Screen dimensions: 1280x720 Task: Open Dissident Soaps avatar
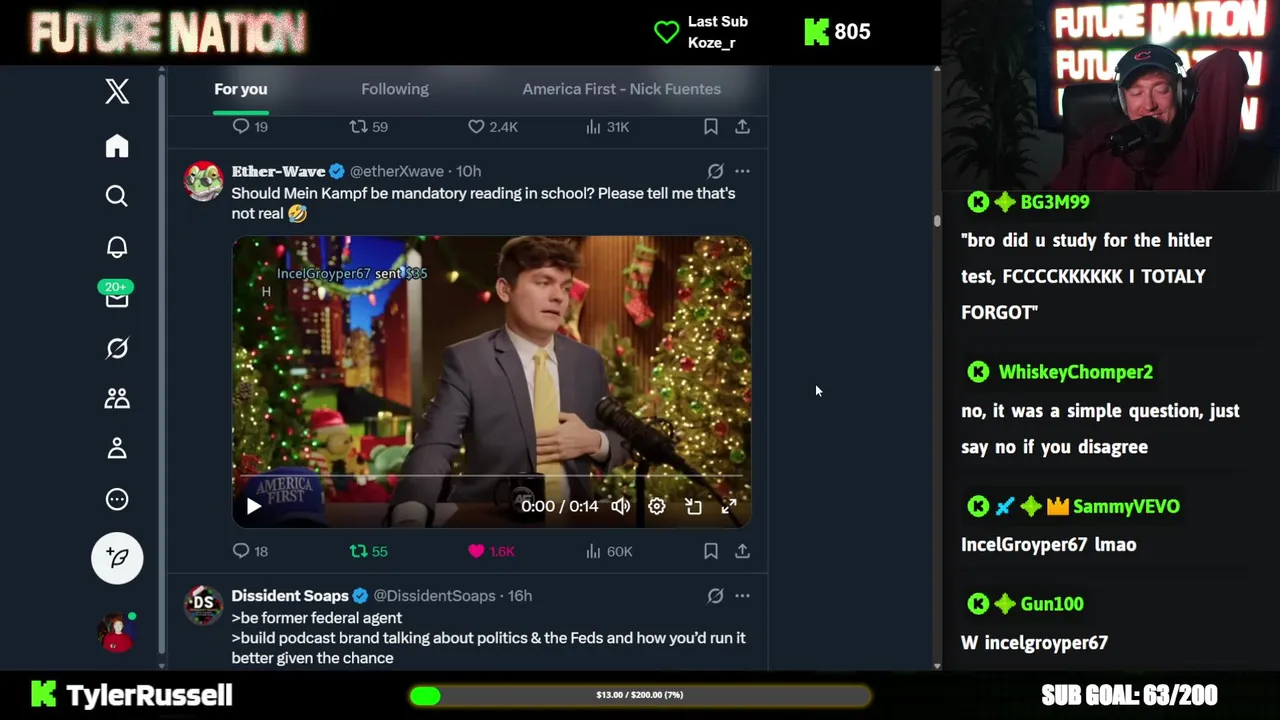(x=203, y=605)
